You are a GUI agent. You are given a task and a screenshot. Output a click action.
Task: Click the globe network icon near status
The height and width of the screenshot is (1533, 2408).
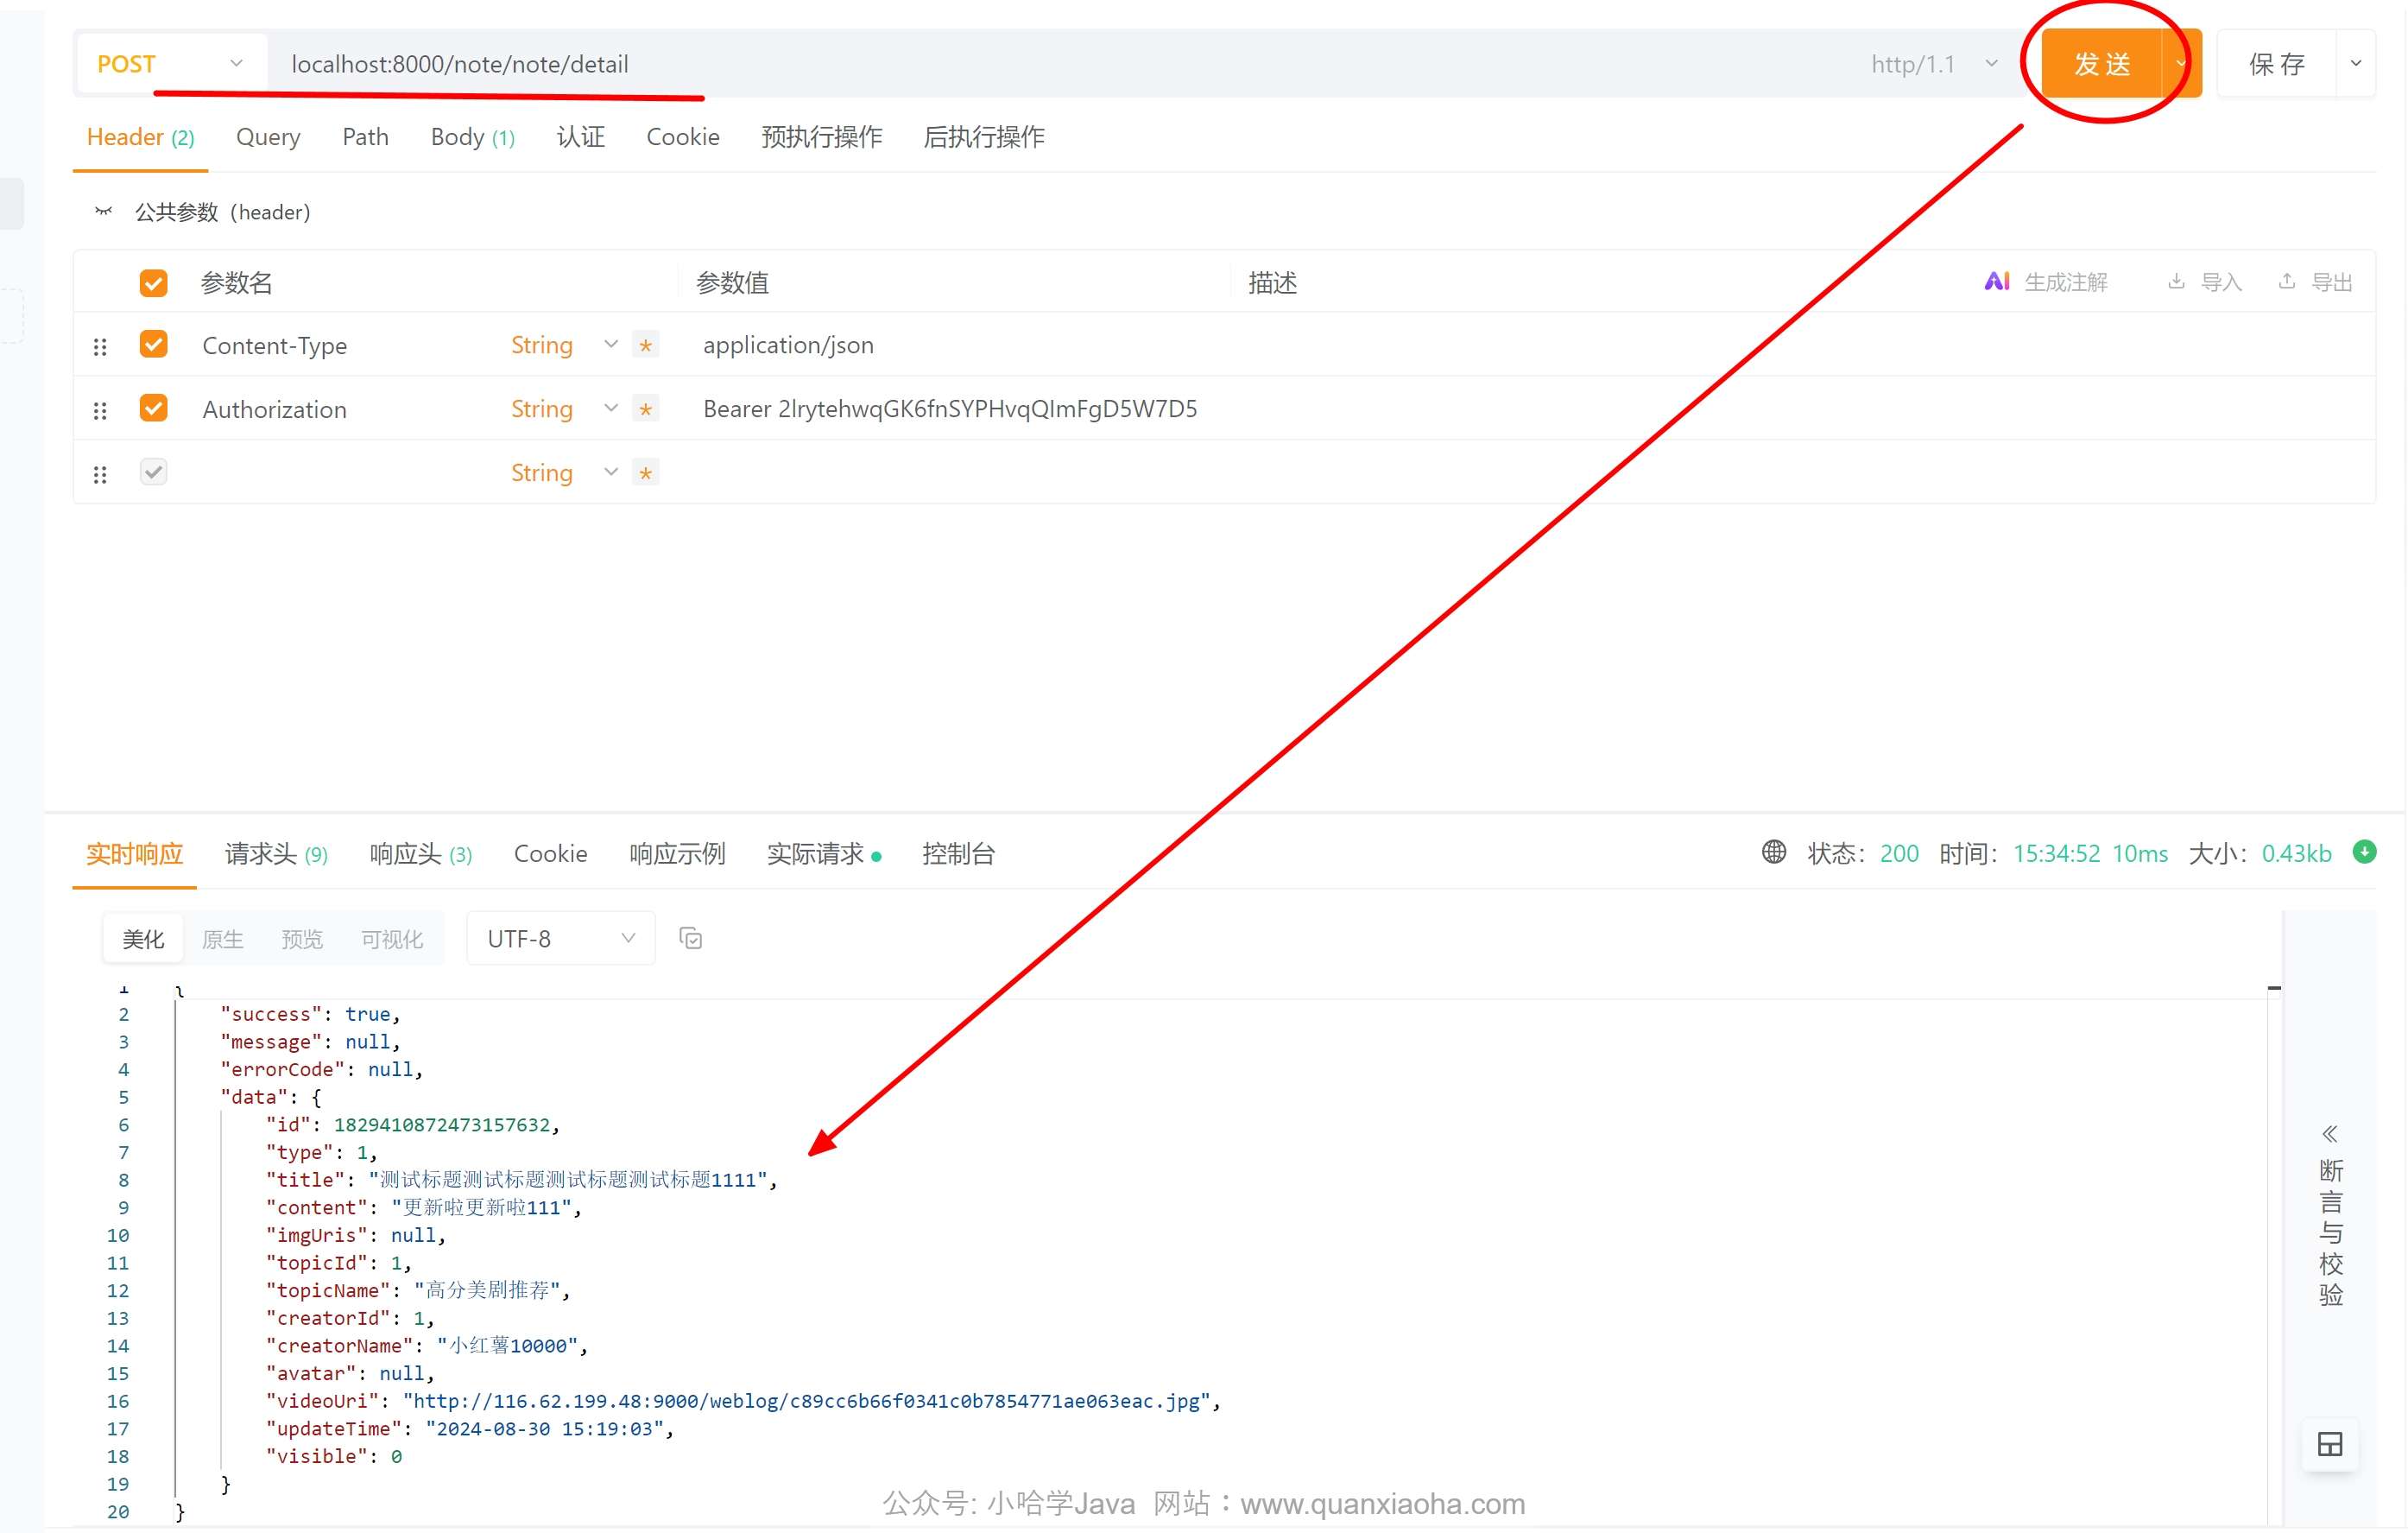click(x=1773, y=852)
